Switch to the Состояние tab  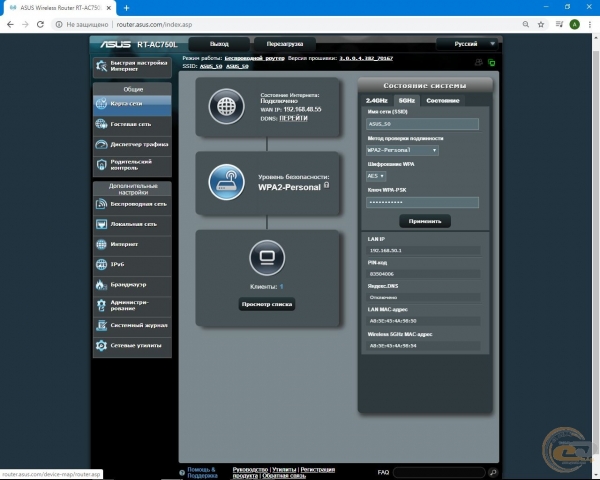click(x=443, y=101)
